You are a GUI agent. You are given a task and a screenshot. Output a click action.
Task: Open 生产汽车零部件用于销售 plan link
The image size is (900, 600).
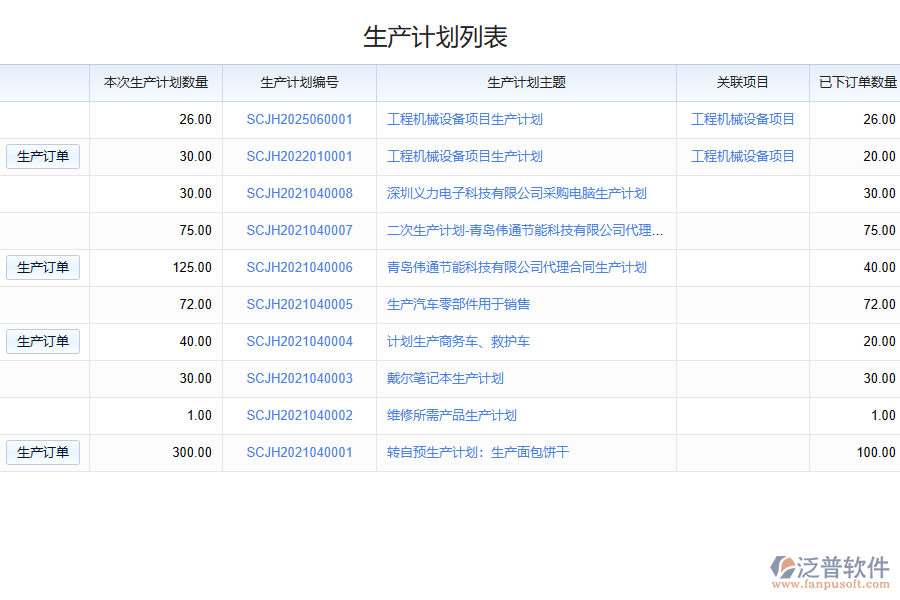458,305
